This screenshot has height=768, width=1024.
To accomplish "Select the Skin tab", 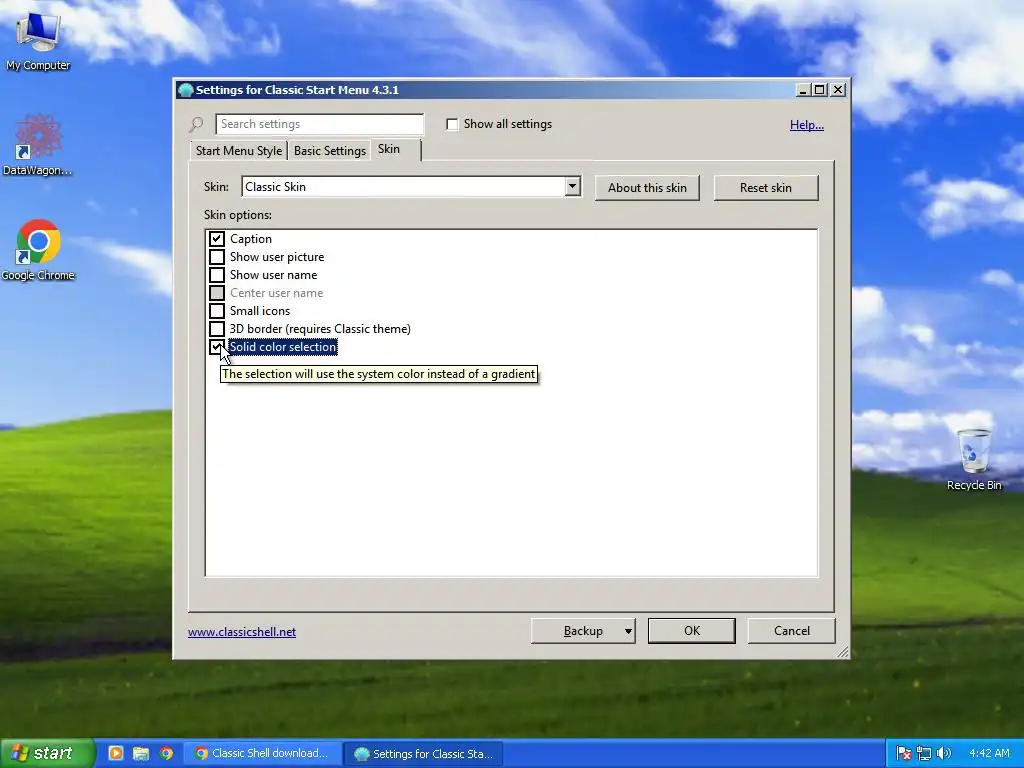I will pyautogui.click(x=396, y=150).
